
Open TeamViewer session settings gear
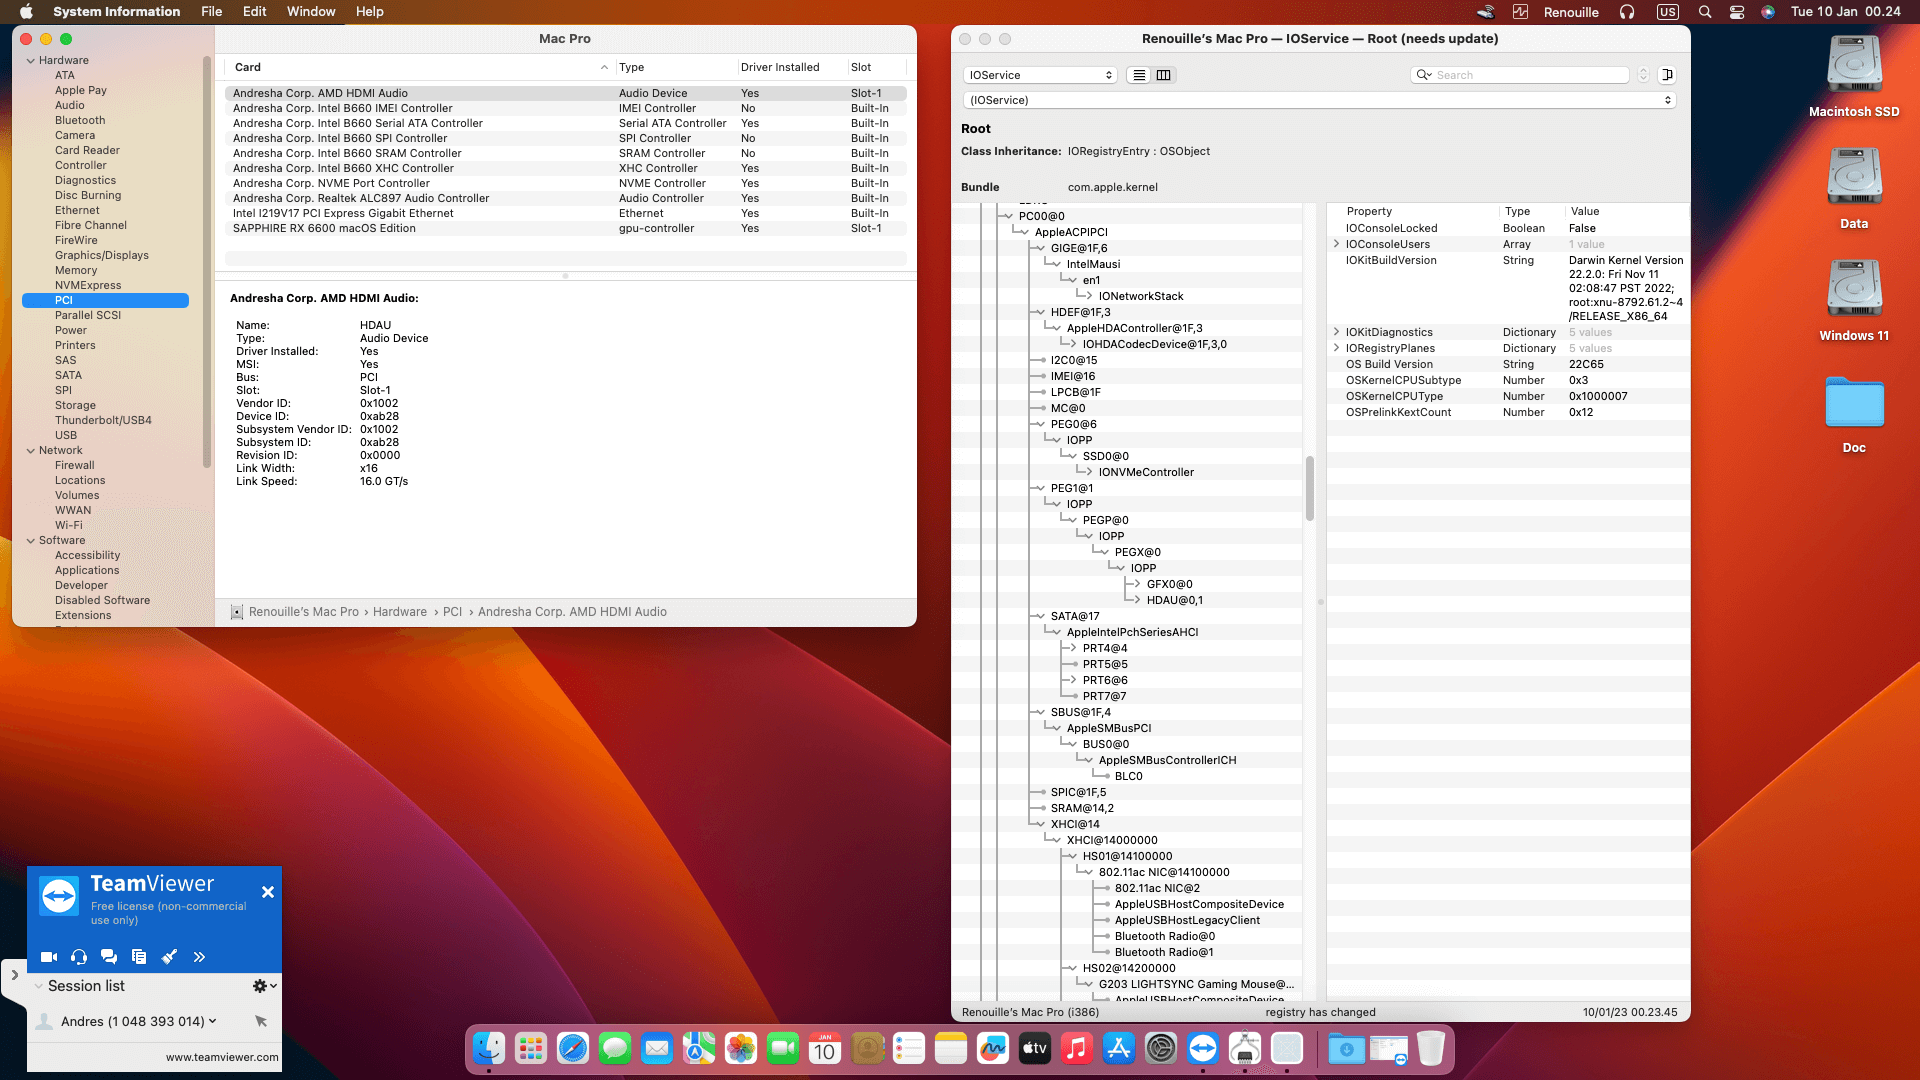click(x=264, y=986)
